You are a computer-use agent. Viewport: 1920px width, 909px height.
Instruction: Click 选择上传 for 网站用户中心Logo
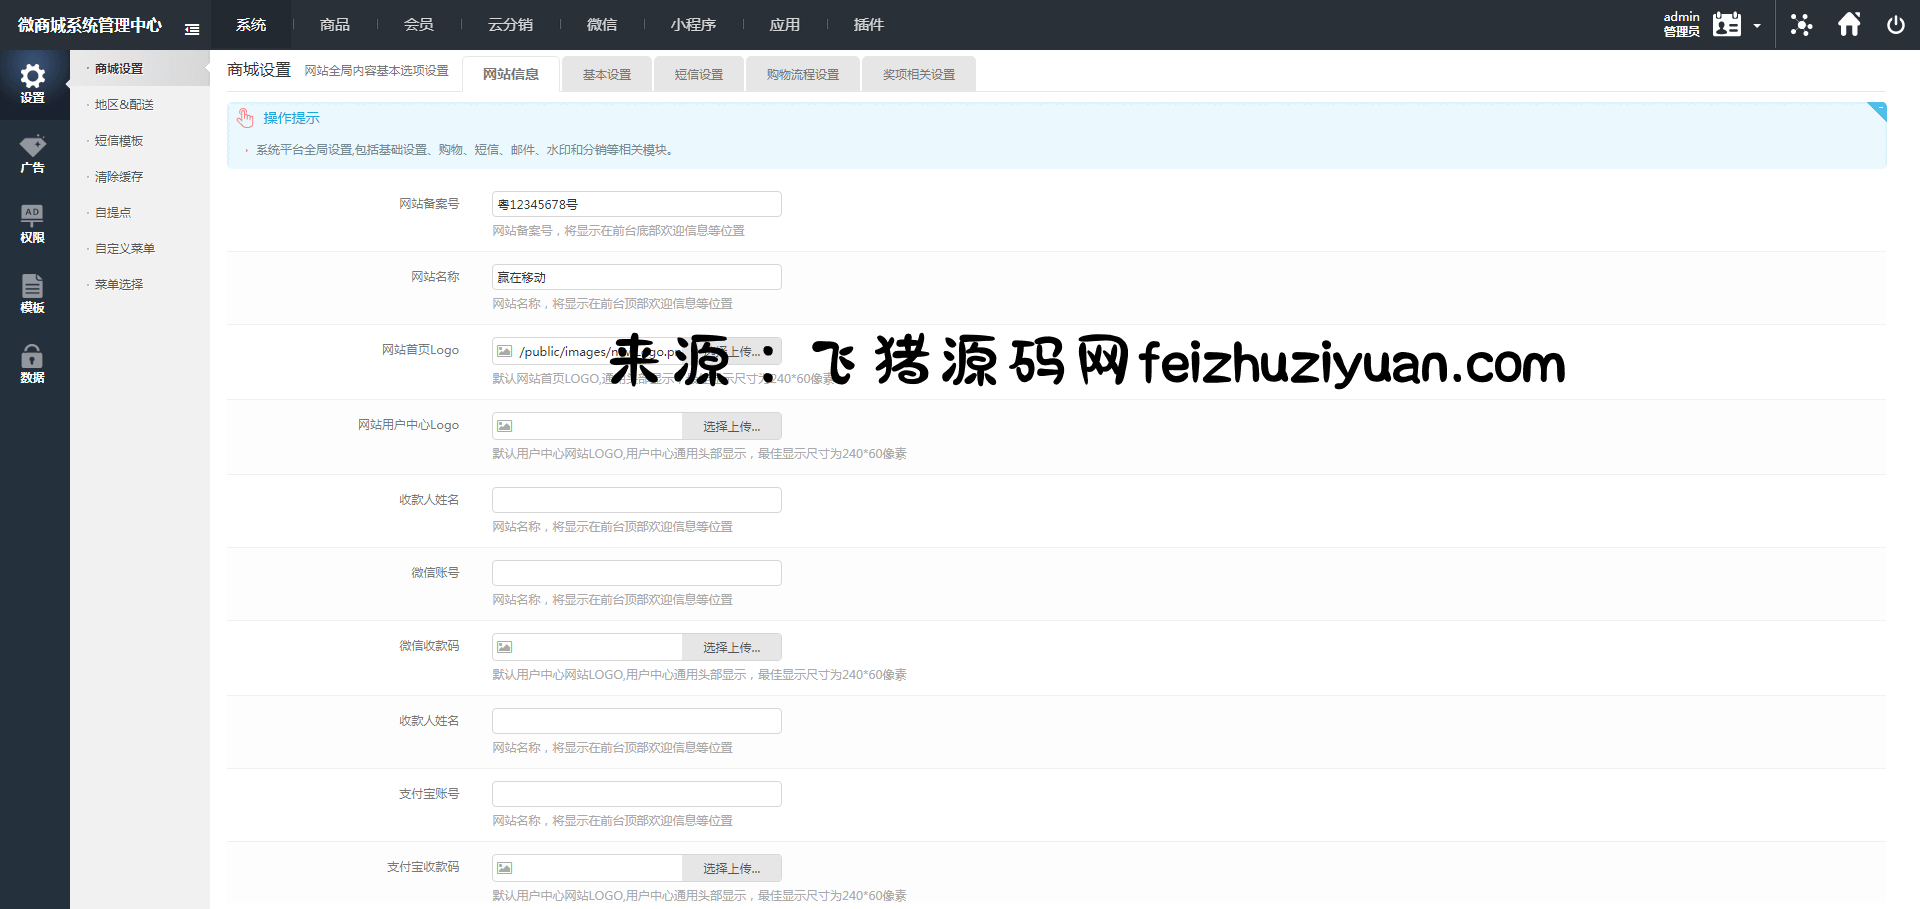pos(731,426)
